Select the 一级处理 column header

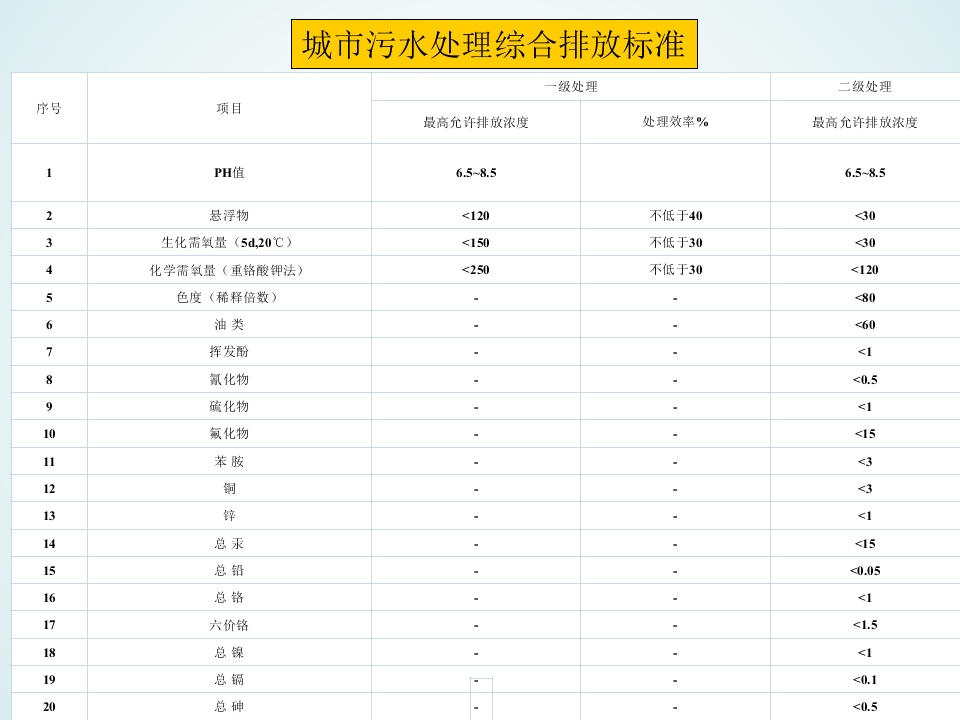[x=570, y=87]
